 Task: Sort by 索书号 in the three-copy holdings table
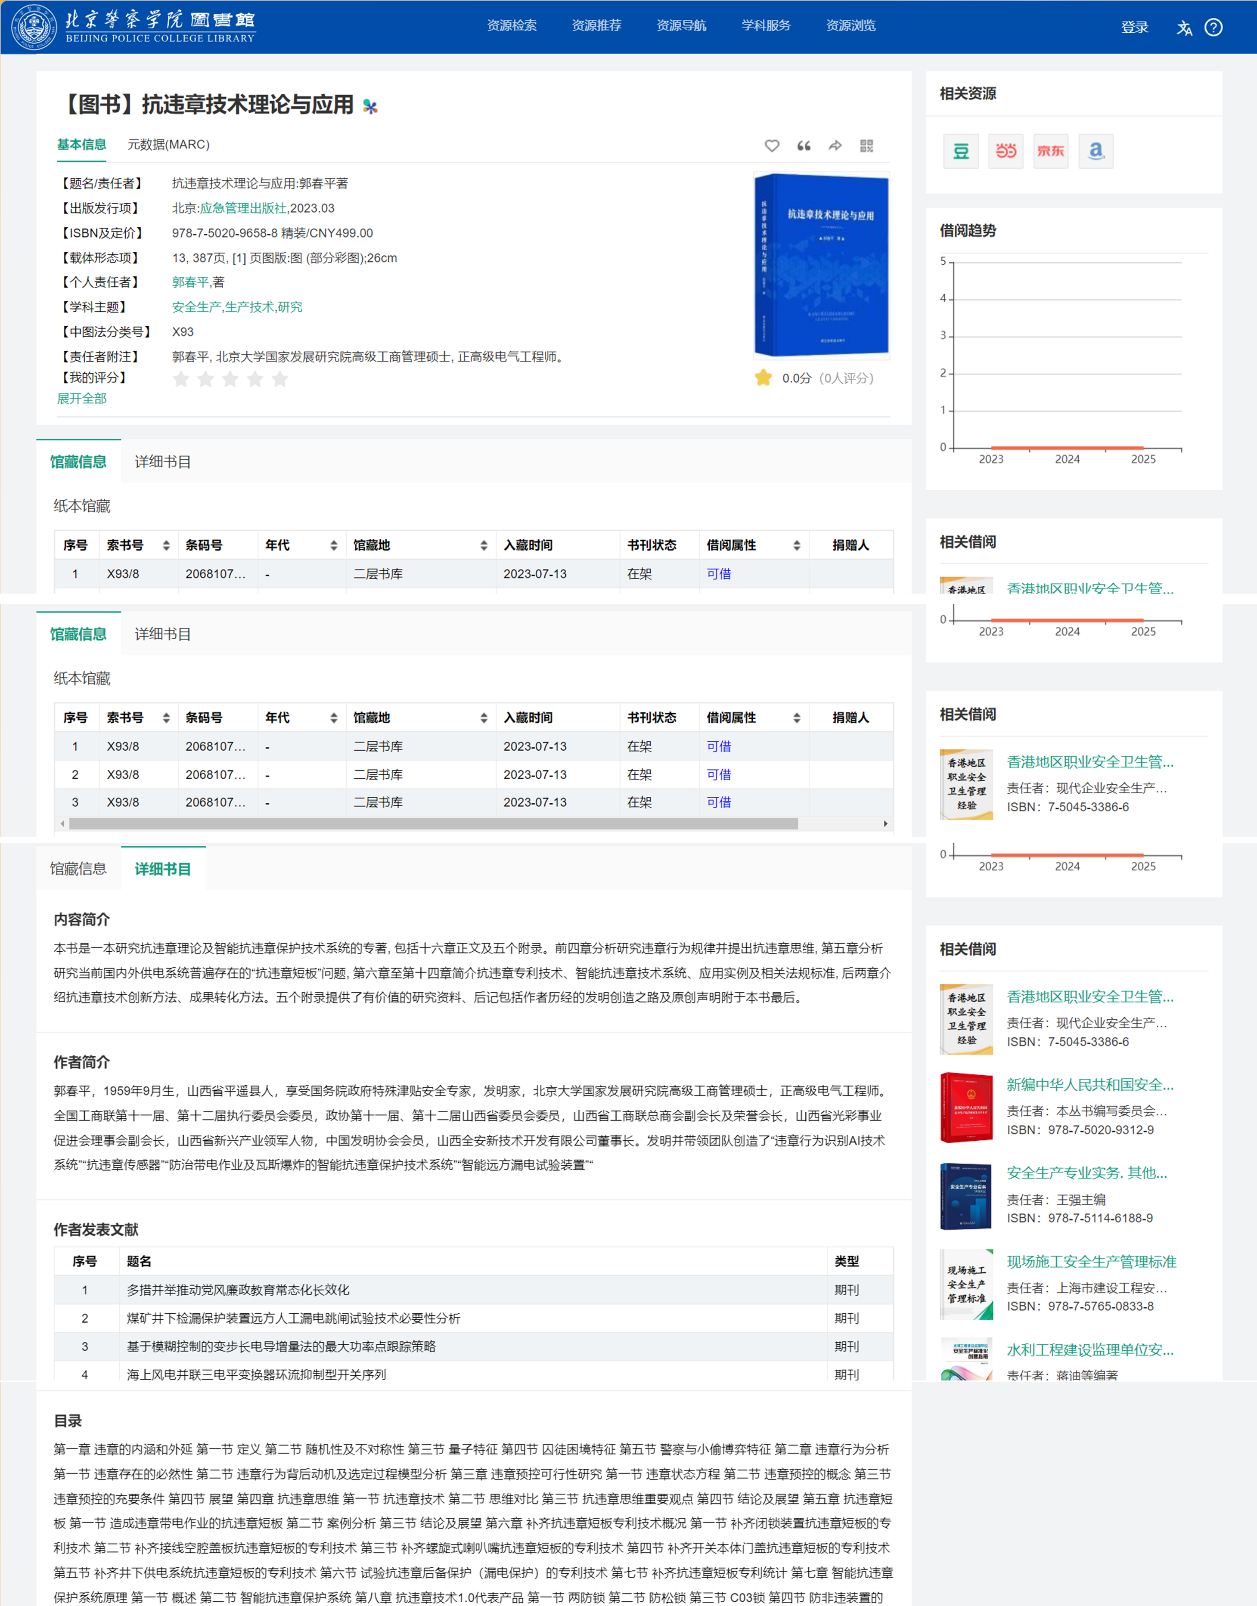(166, 718)
